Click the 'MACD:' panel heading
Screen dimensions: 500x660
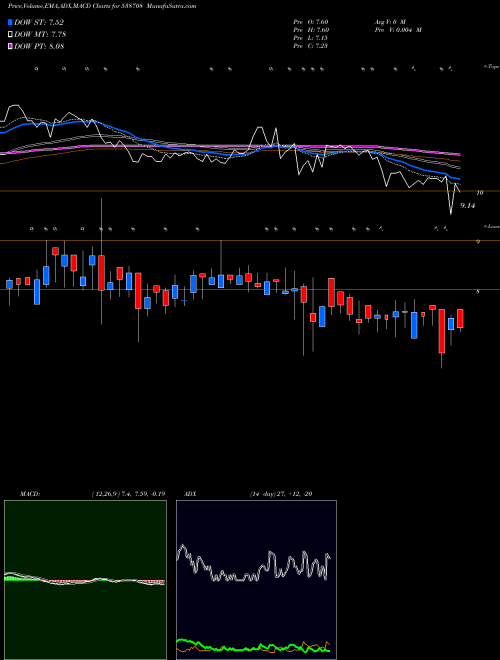click(29, 494)
